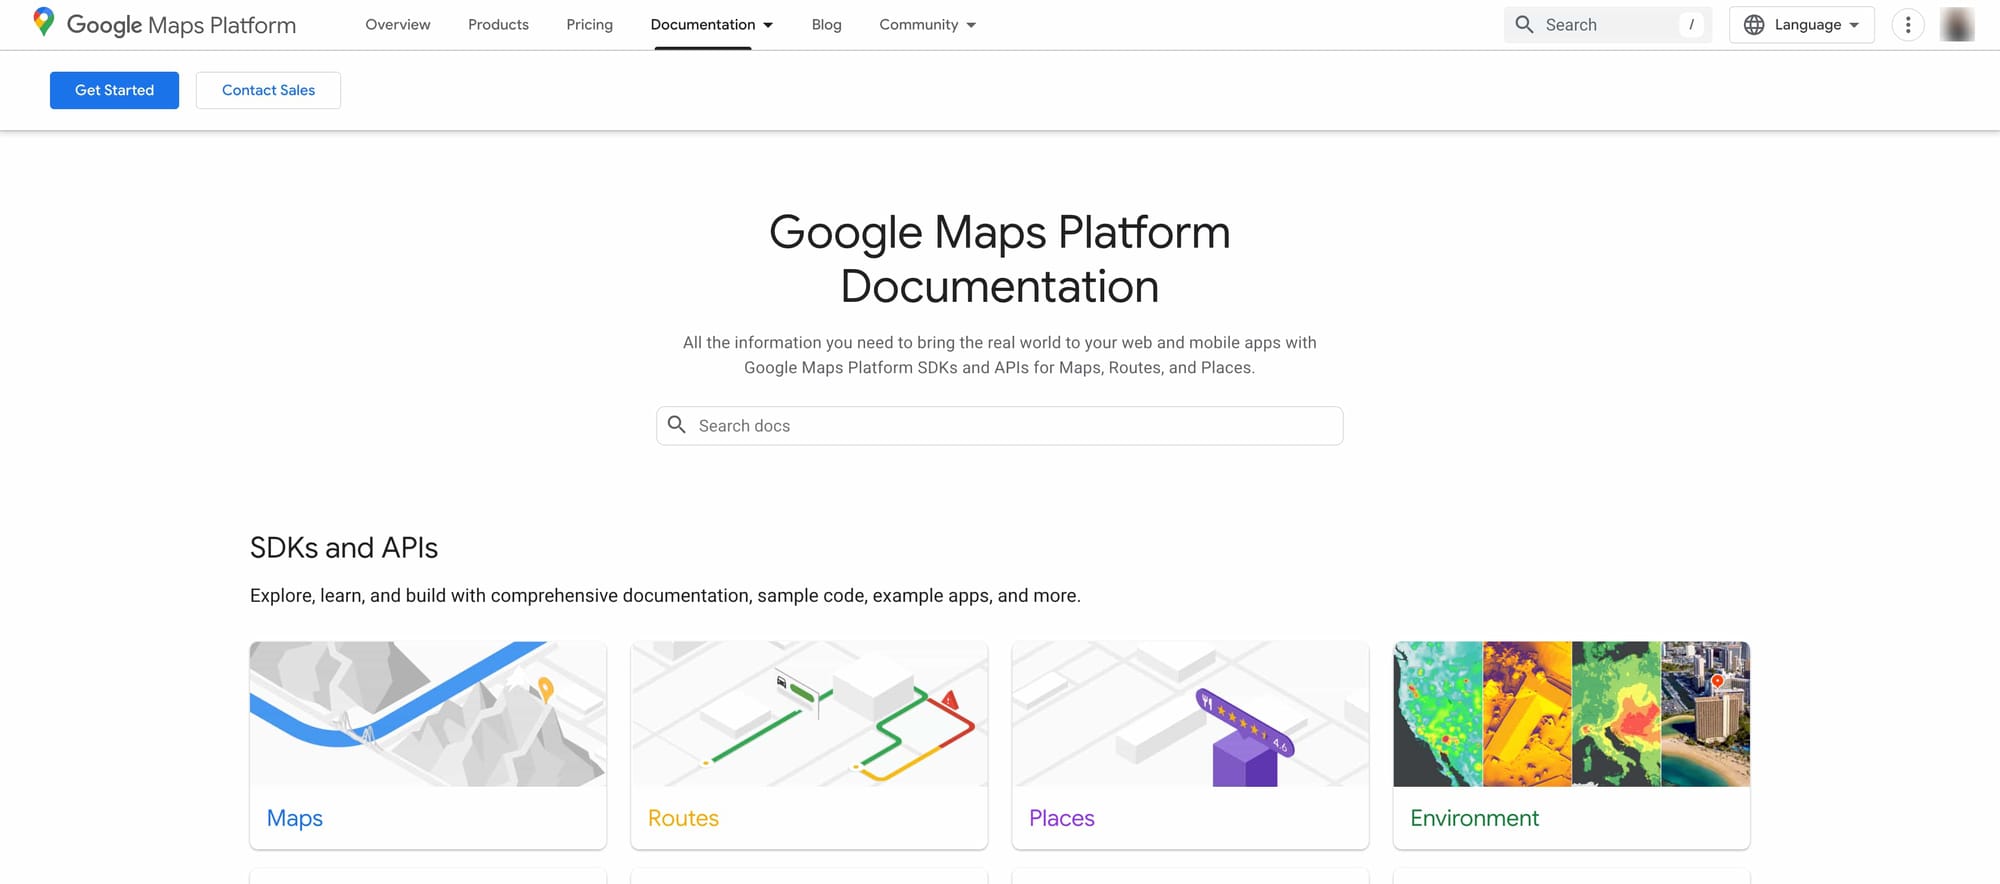
Task: Open the three-dot more options menu
Action: pyautogui.click(x=1907, y=25)
